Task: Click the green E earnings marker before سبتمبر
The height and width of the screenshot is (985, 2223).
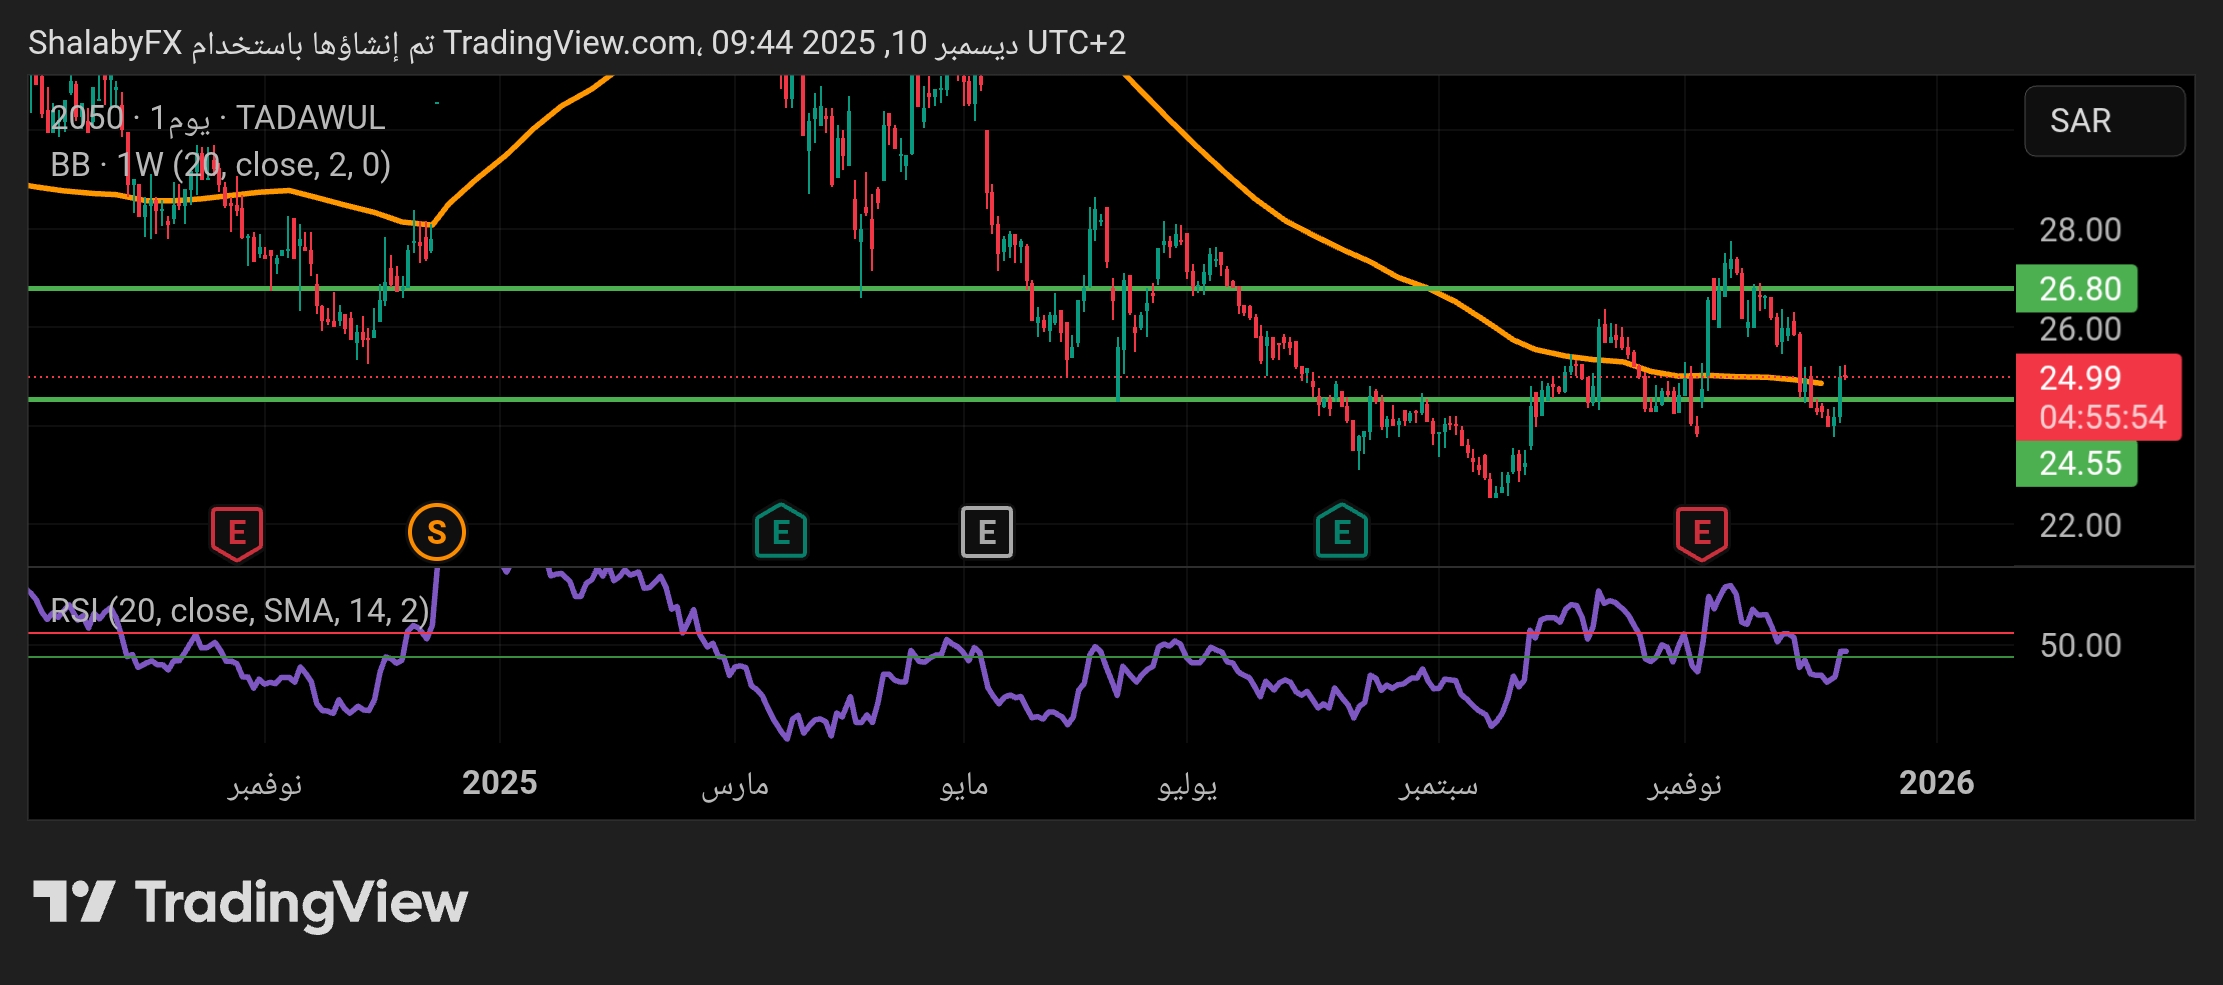Action: click(1342, 532)
